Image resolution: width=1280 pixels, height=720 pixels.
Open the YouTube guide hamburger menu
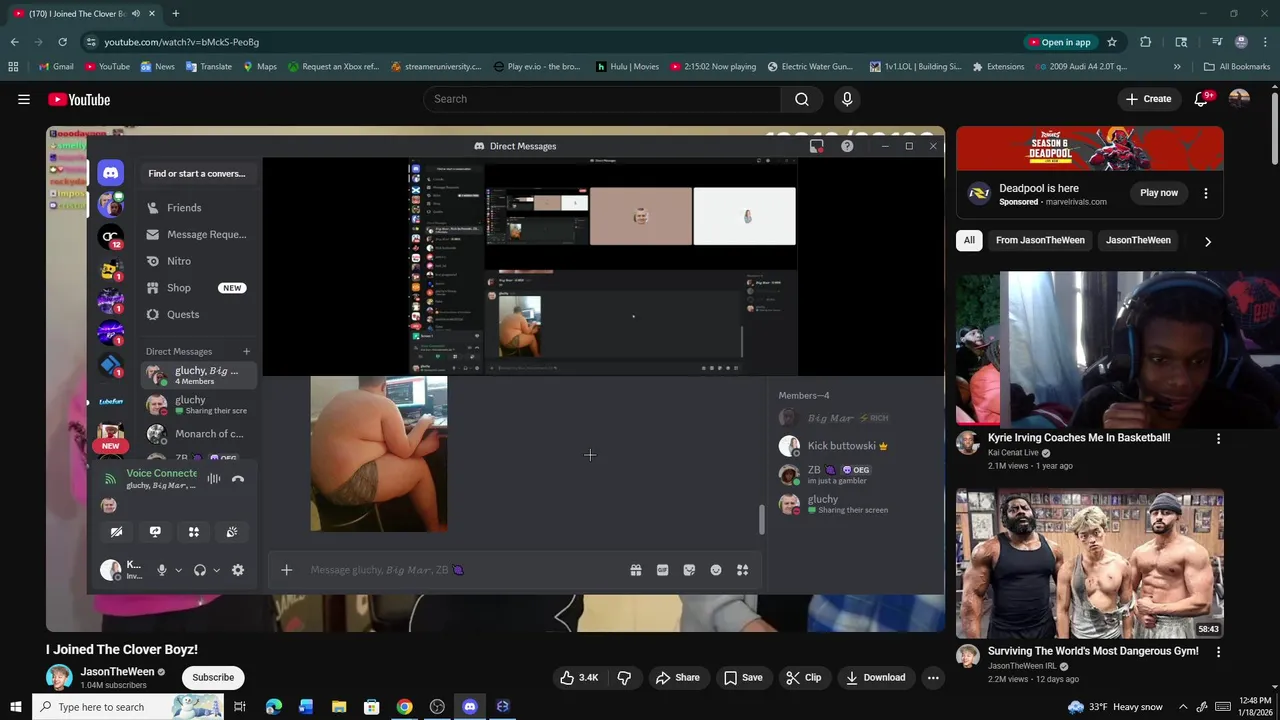point(24,99)
